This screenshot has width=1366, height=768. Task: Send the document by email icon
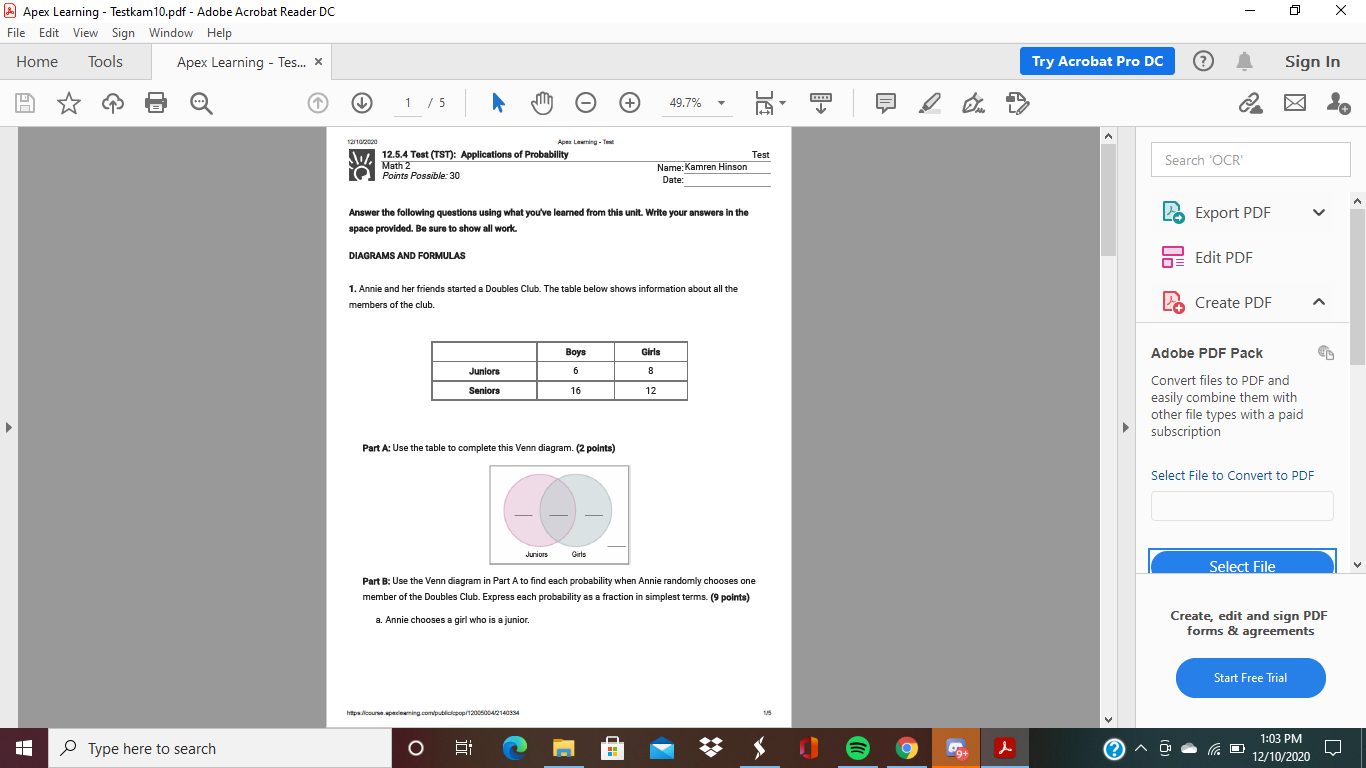coord(1296,102)
